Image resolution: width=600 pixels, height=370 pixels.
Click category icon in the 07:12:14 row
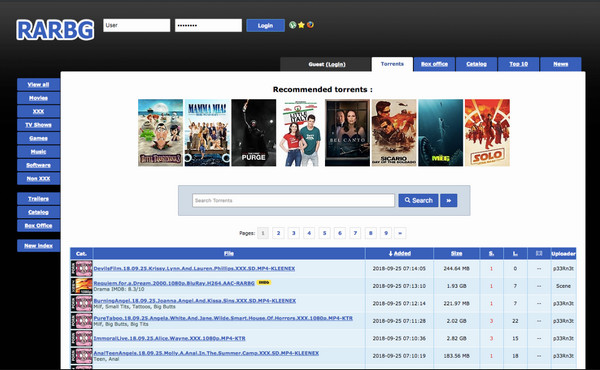point(82,303)
